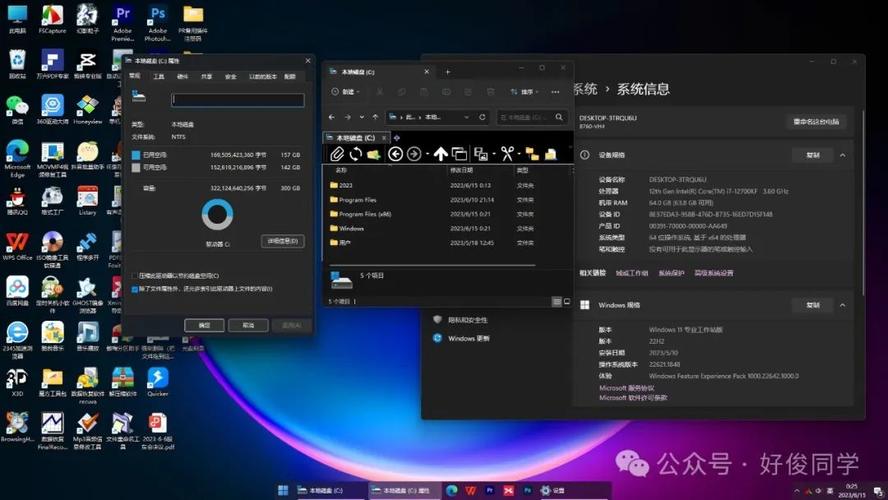Image resolution: width=888 pixels, height=500 pixels.
Task: Click 取消 in the drive properties dialog
Action: pos(248,326)
